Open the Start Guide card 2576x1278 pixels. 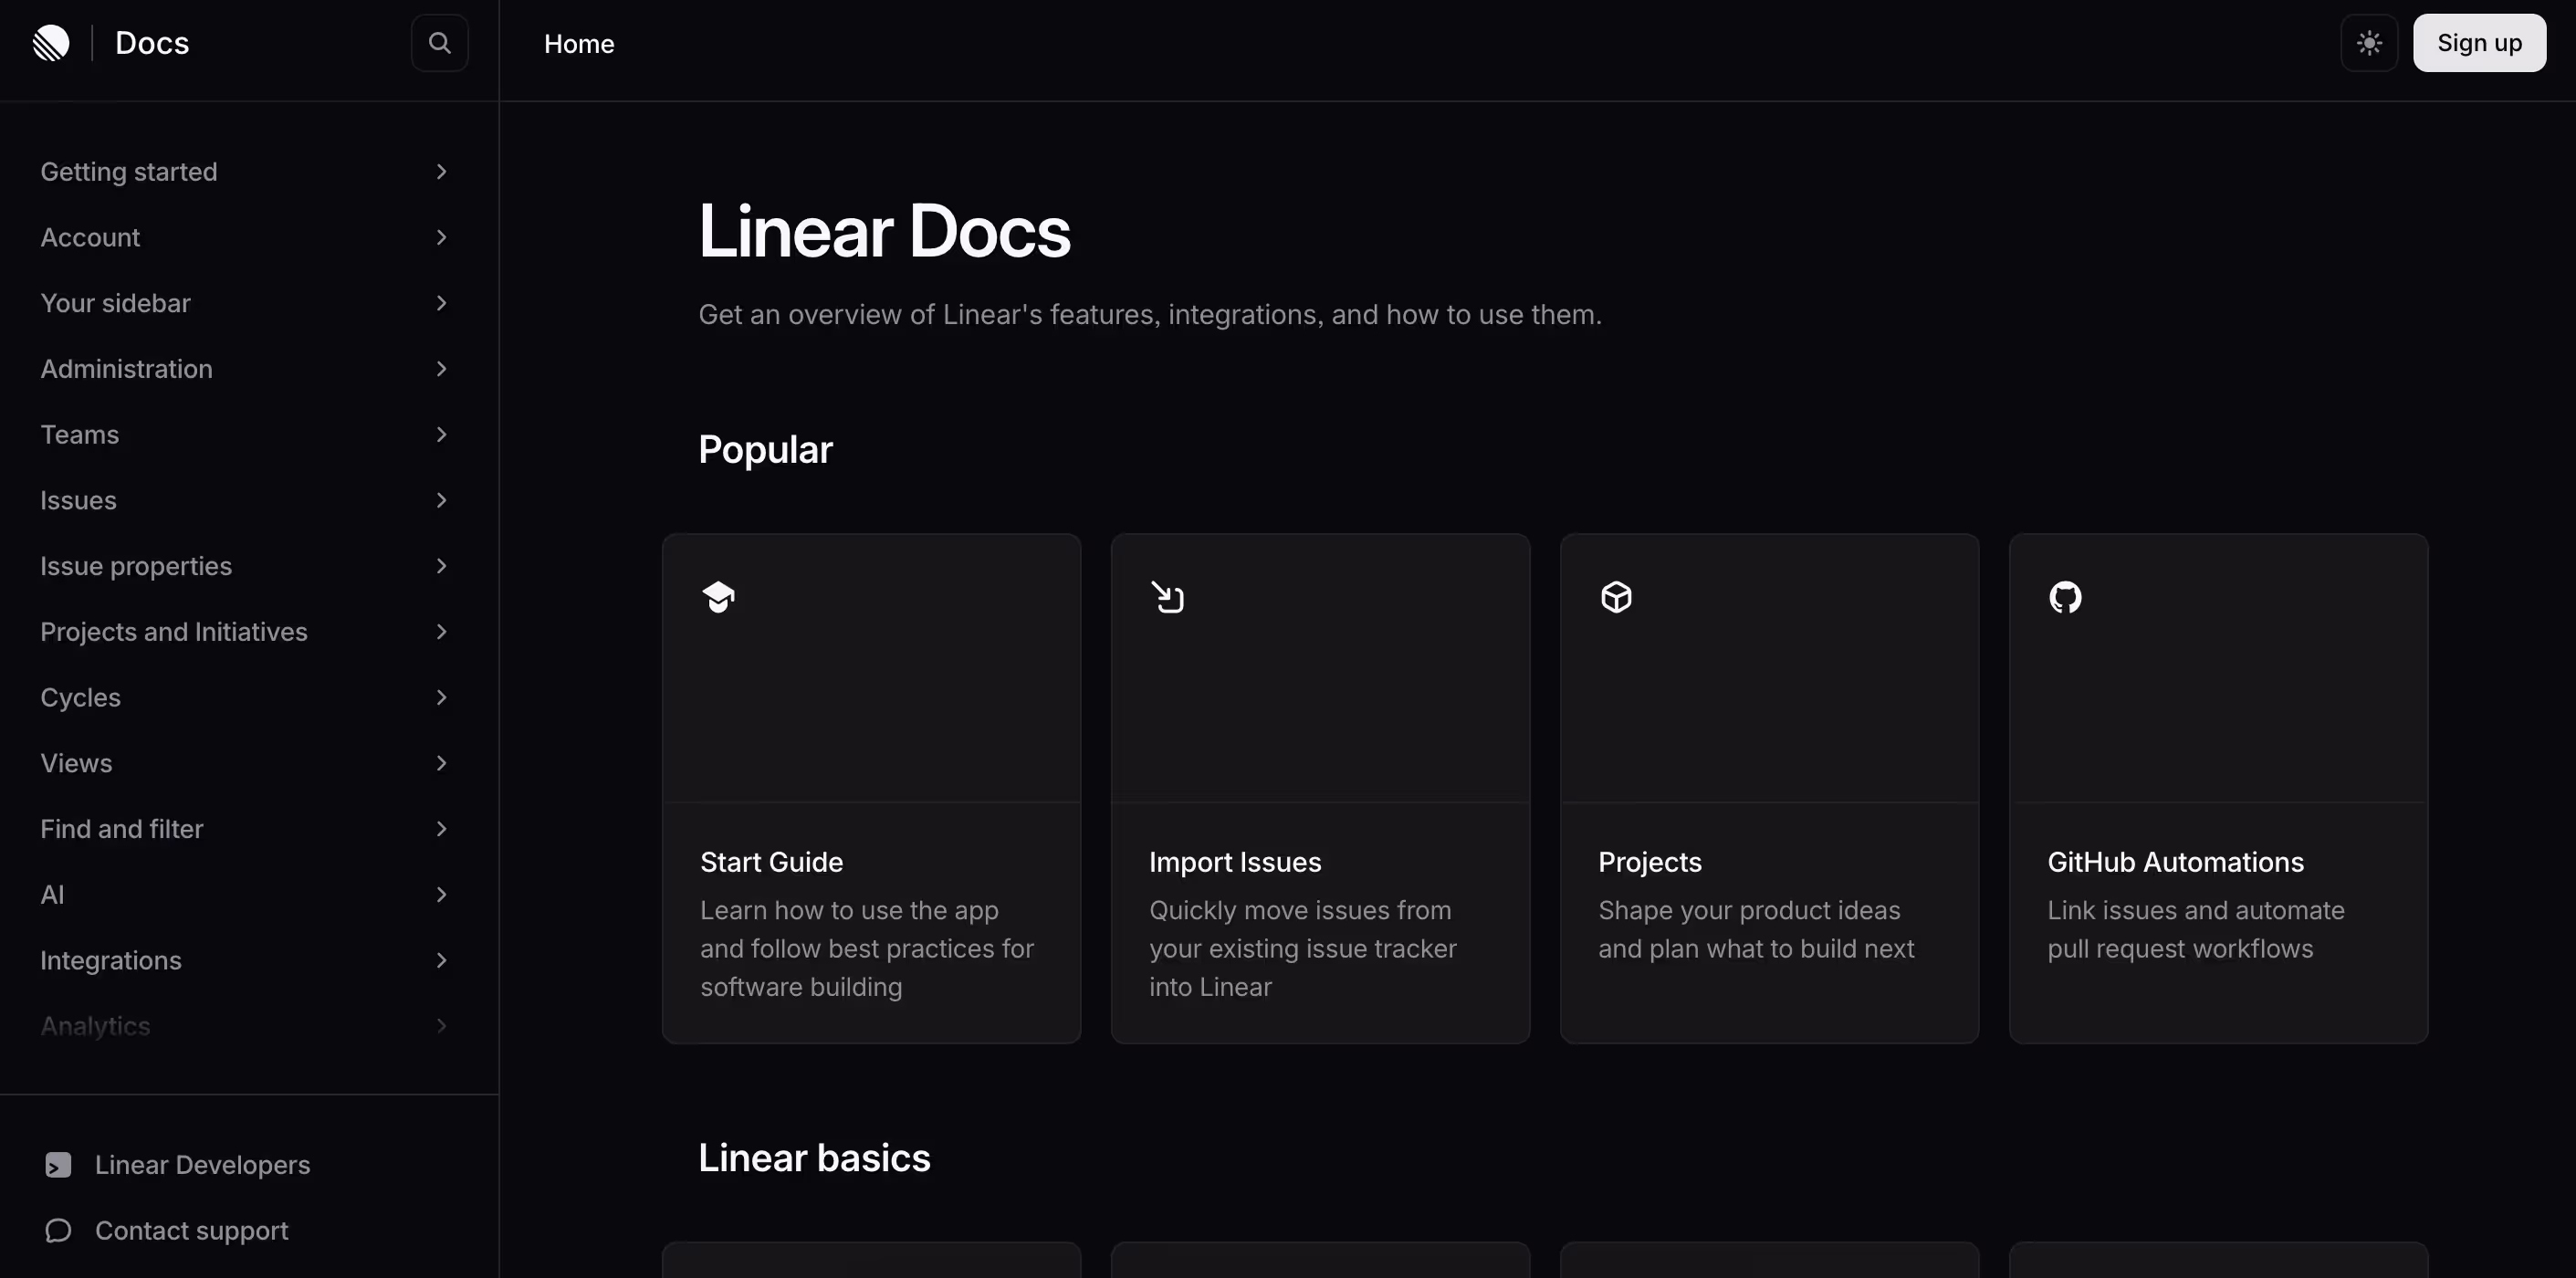tap(871, 789)
